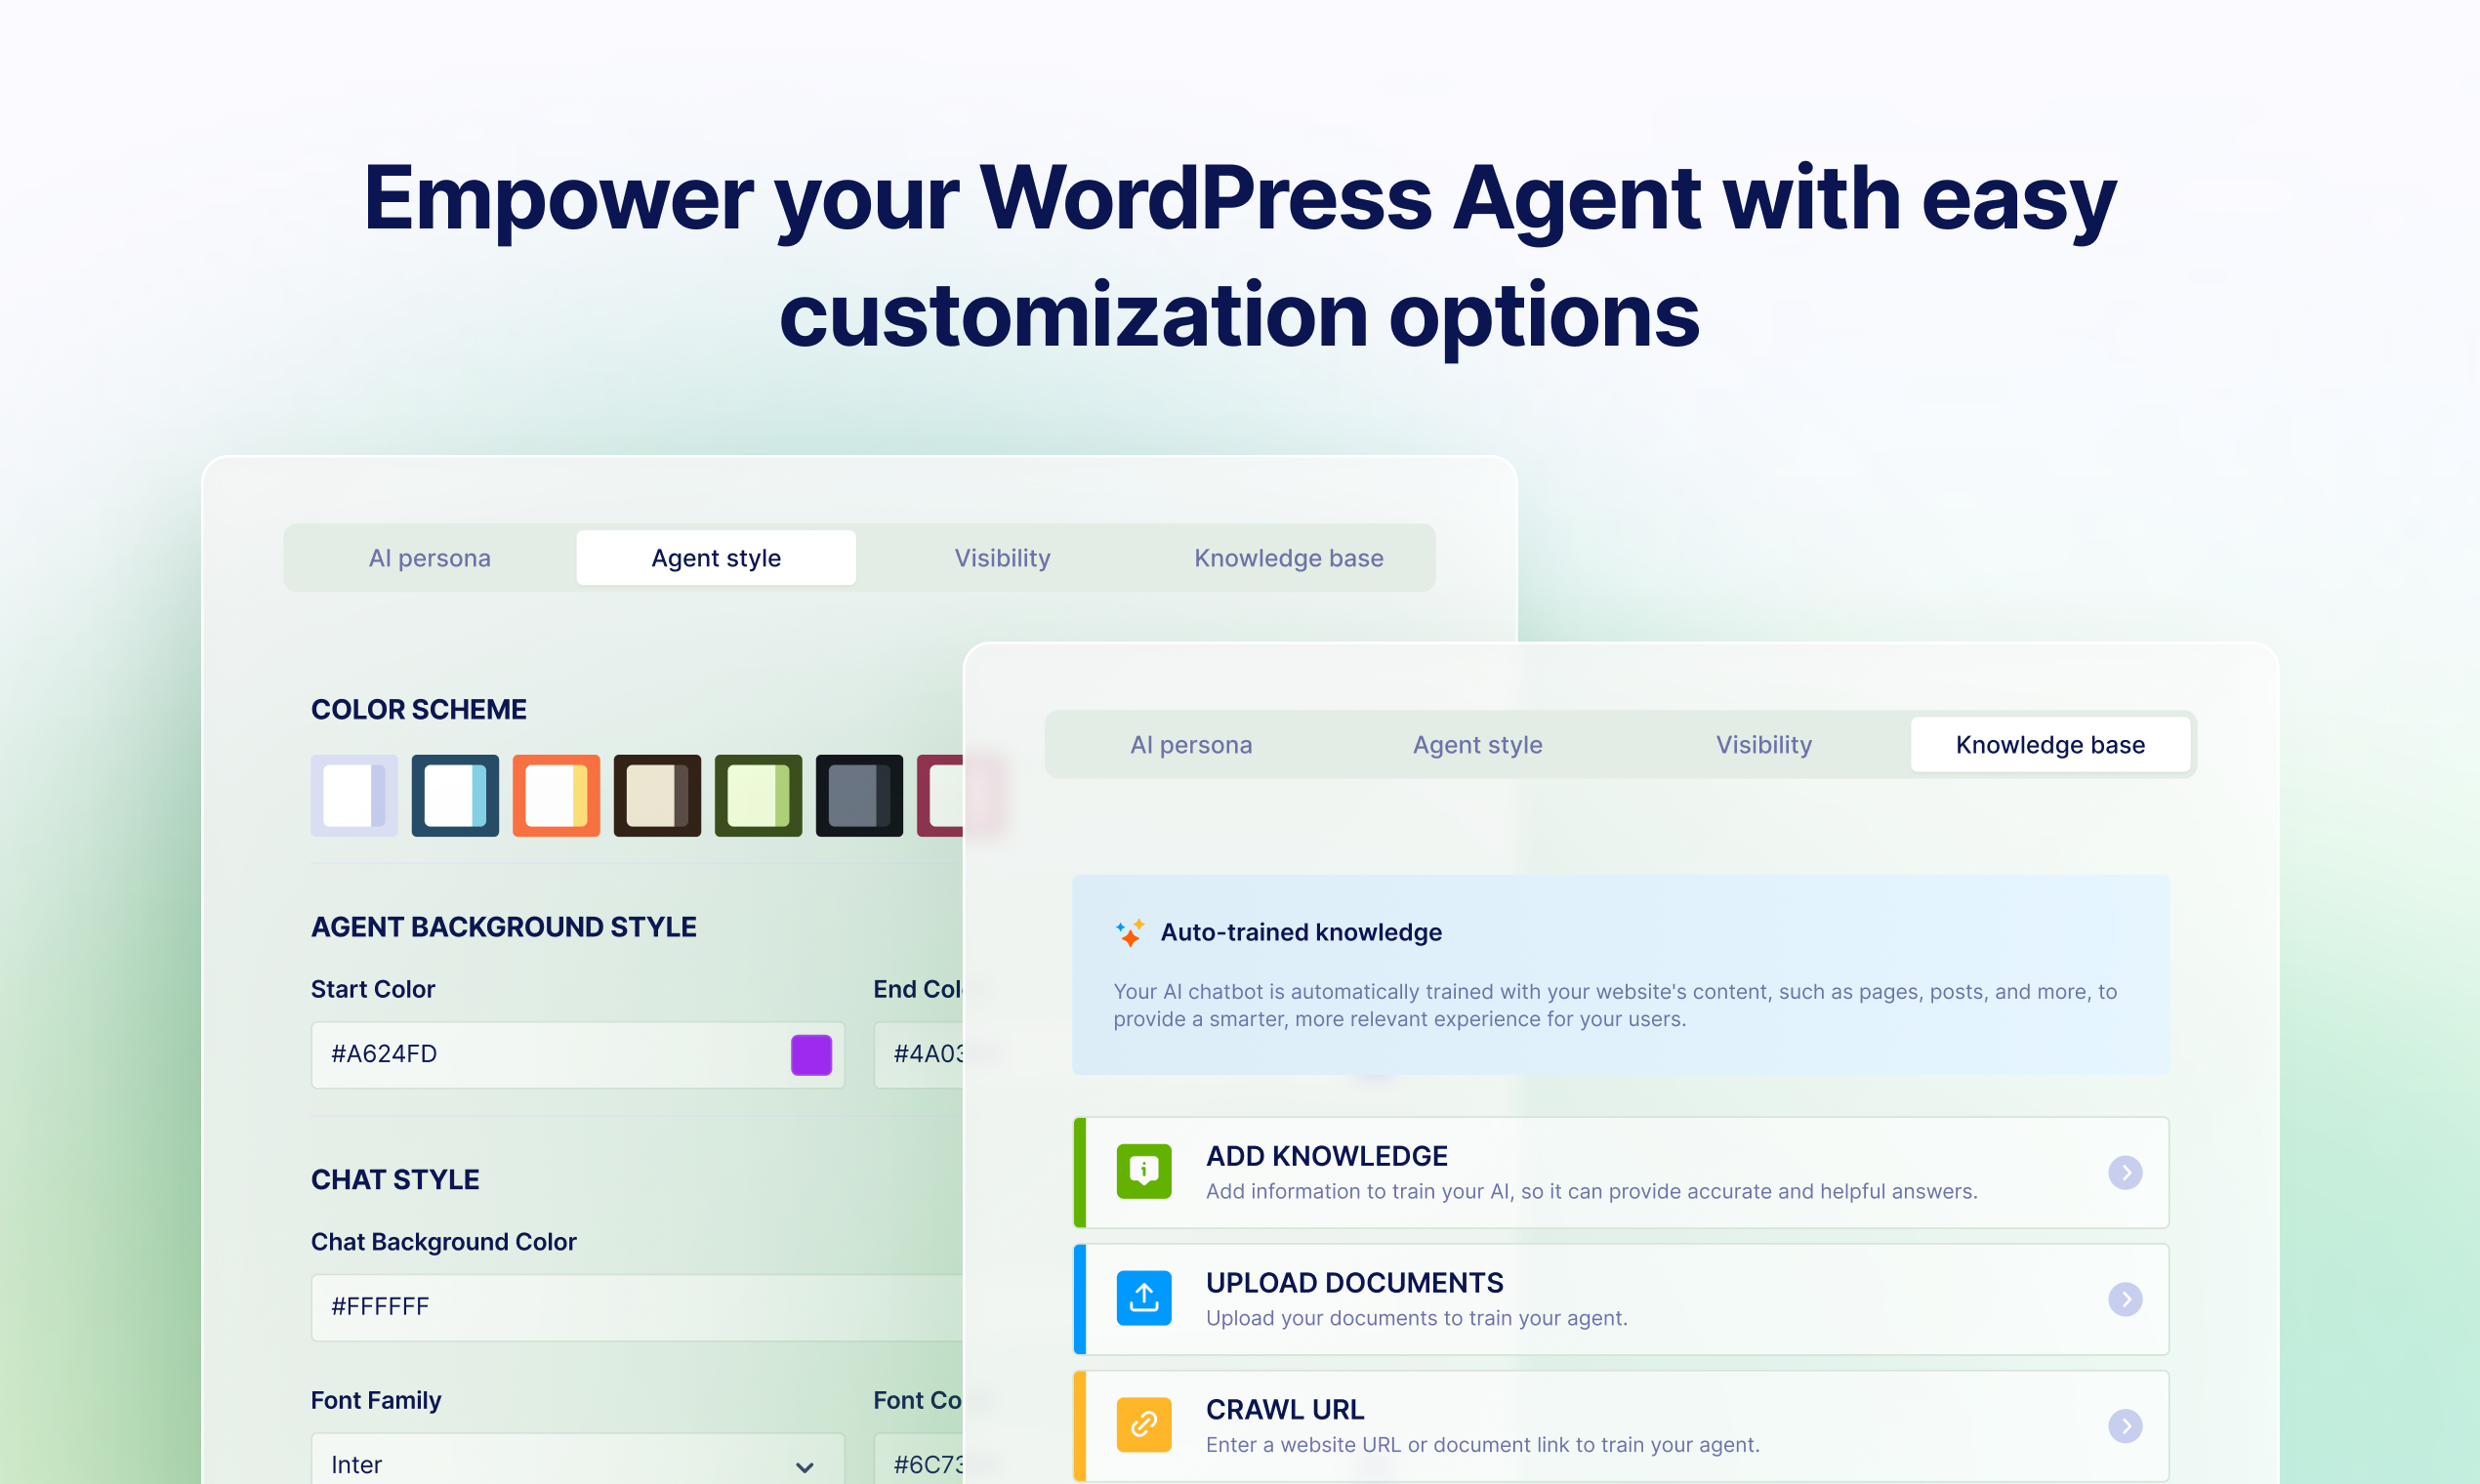Choose the maroon color scheme
The image size is (2480, 1484).
940,796
